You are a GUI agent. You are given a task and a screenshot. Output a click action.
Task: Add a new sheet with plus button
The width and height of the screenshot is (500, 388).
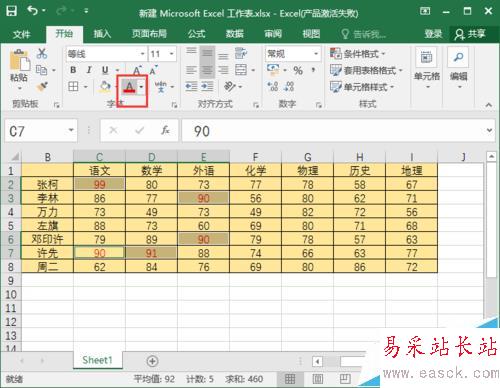pyautogui.click(x=152, y=361)
